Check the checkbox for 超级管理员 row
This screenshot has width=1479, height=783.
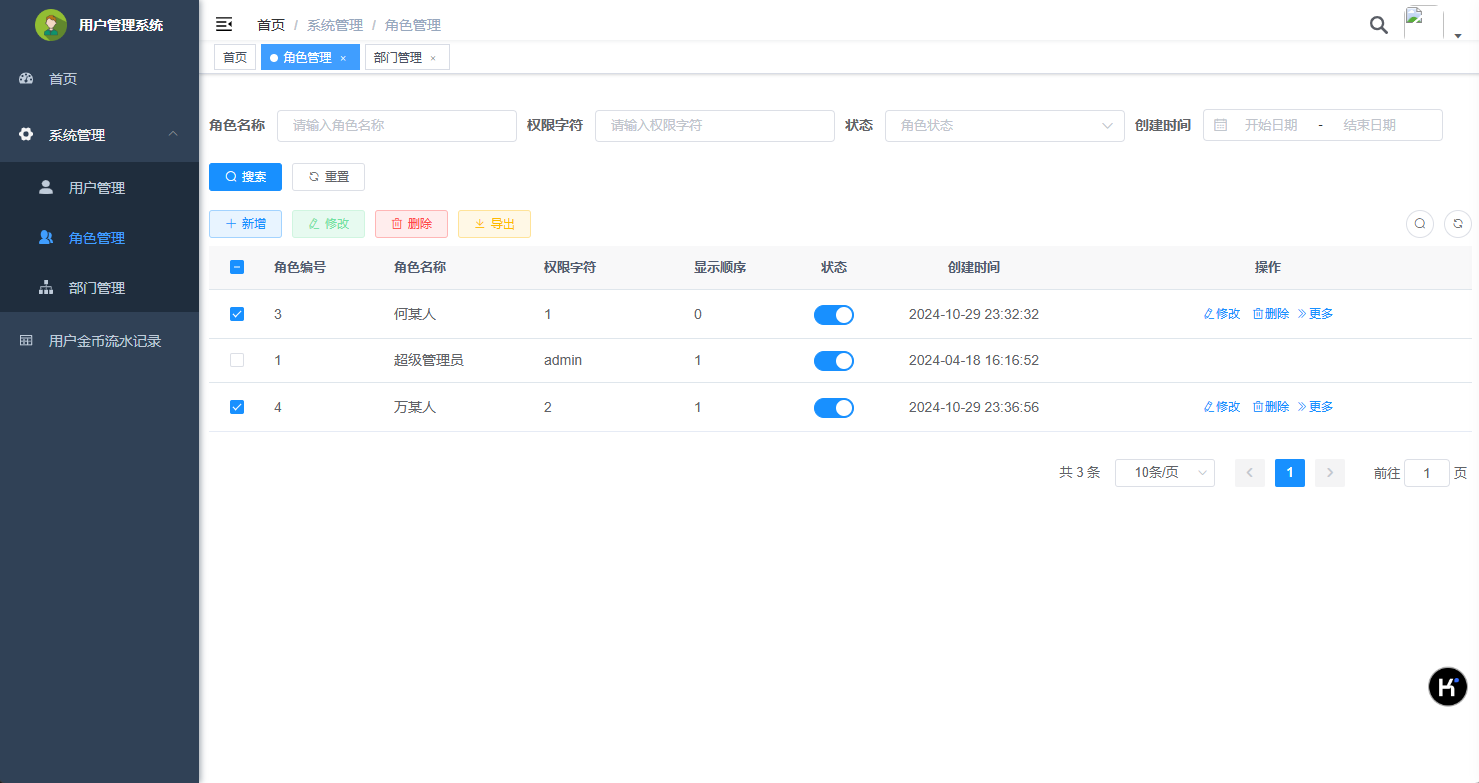237,360
